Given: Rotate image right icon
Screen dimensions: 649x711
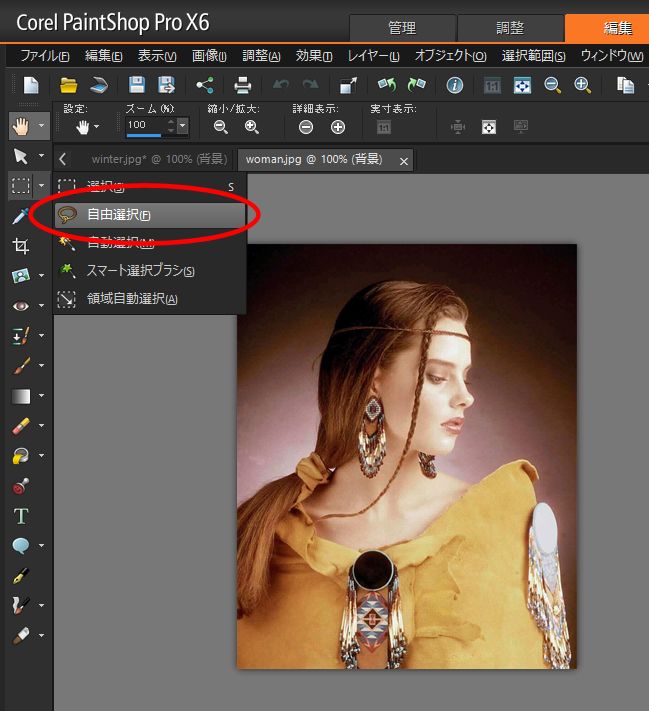Looking at the screenshot, I should pyautogui.click(x=416, y=85).
